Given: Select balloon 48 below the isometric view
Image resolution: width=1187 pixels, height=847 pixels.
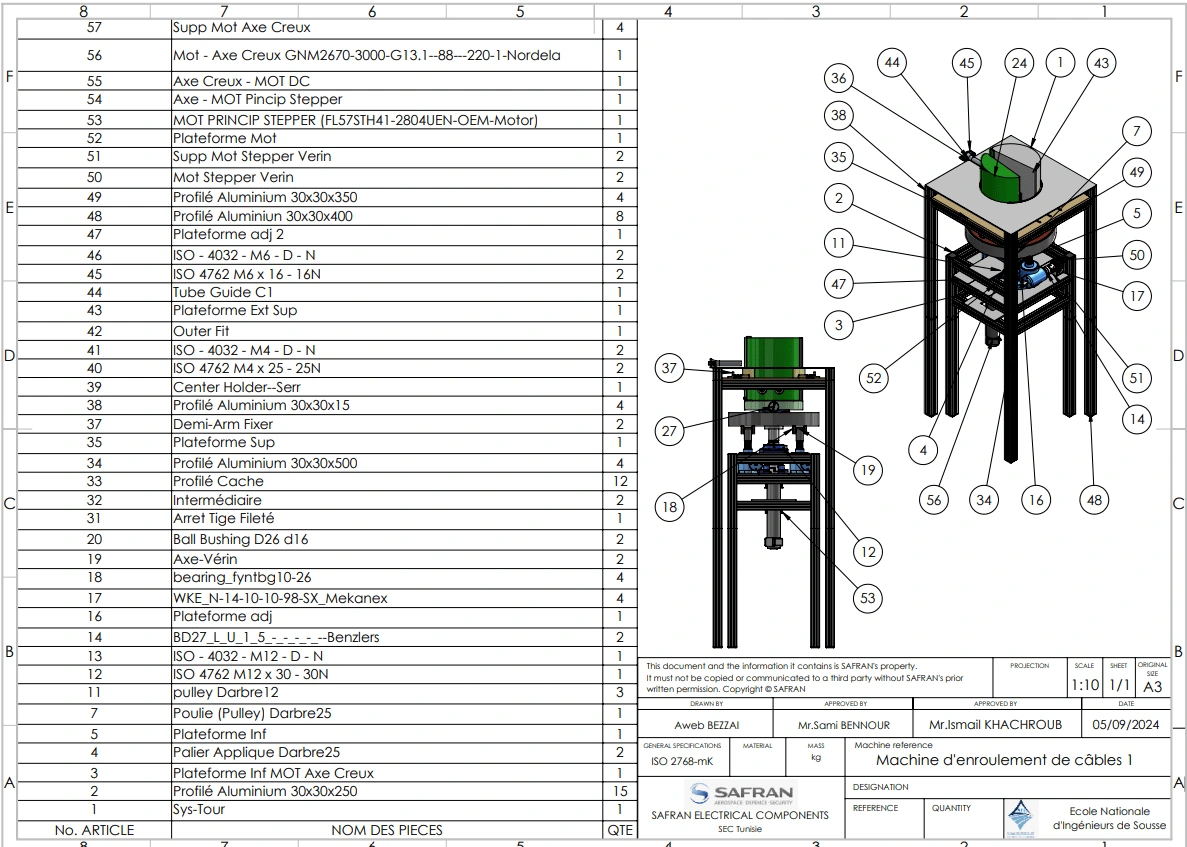Looking at the screenshot, I should pos(1095,500).
